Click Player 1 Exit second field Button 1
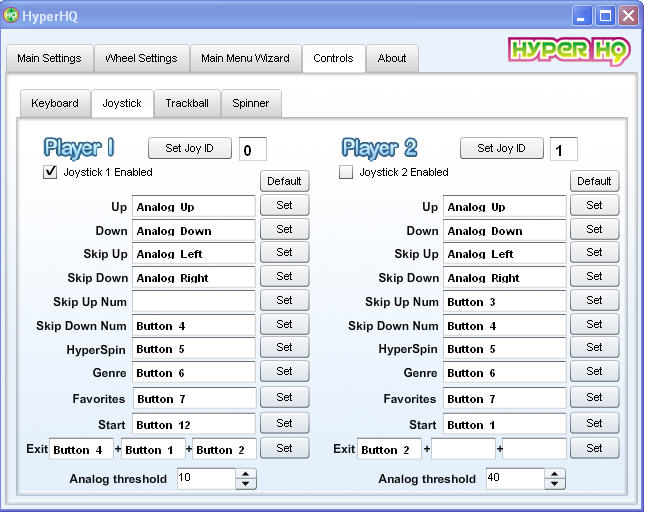The image size is (645, 512). coord(153,449)
